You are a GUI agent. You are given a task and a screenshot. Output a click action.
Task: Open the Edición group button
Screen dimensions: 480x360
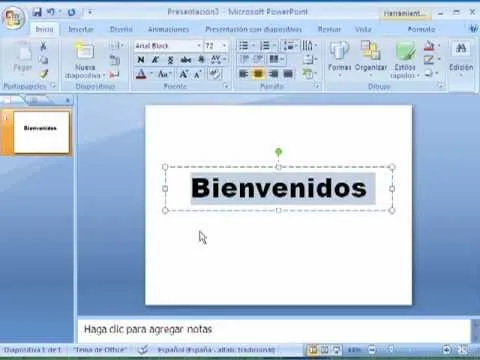(461, 60)
